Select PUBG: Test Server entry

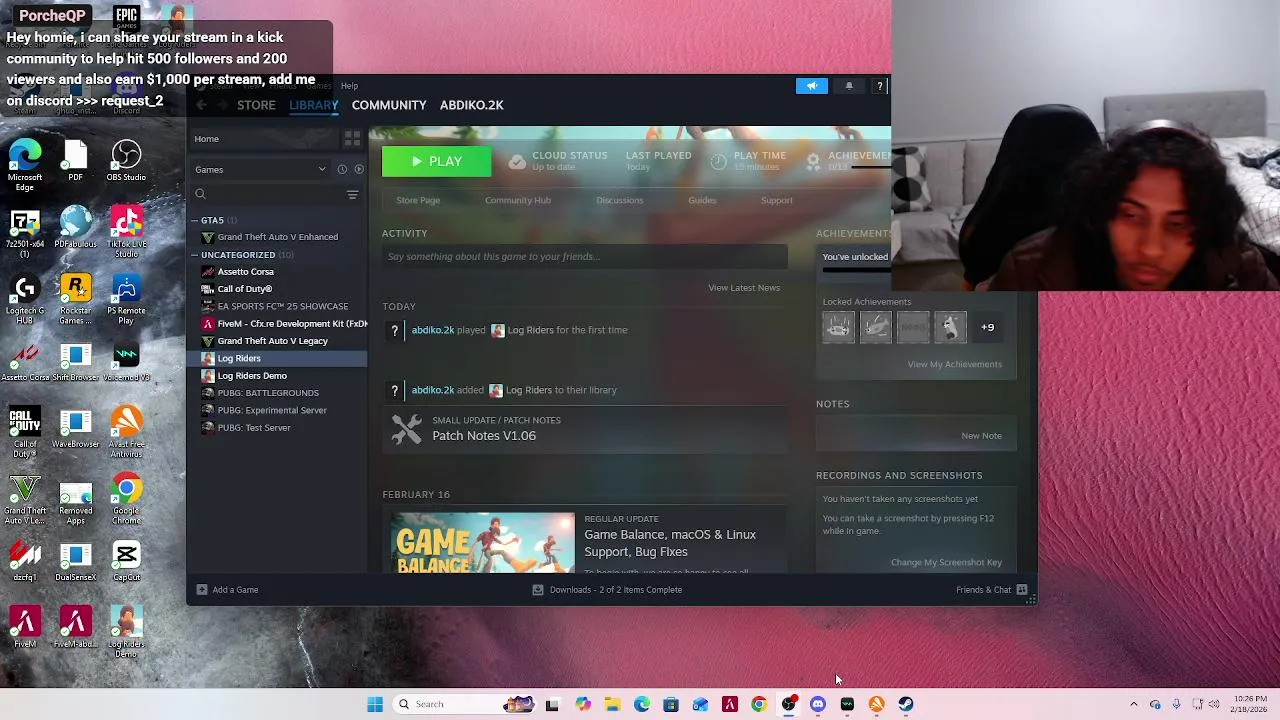click(x=254, y=428)
